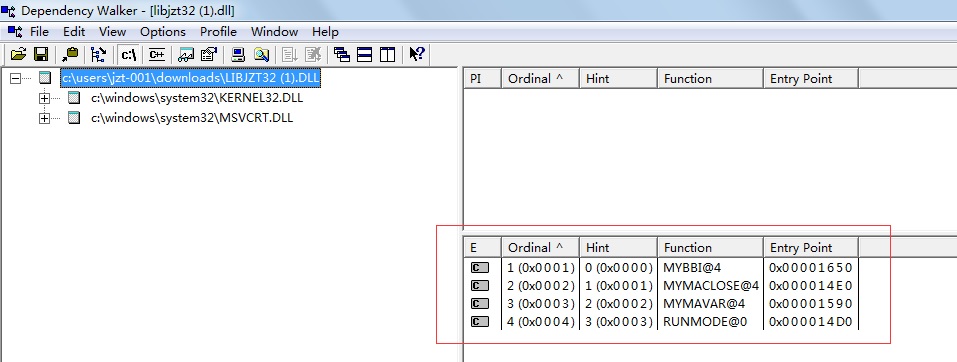Image resolution: width=957 pixels, height=362 pixels.
Task: Click ordinal cell 4 (0x0004)
Action: point(541,322)
